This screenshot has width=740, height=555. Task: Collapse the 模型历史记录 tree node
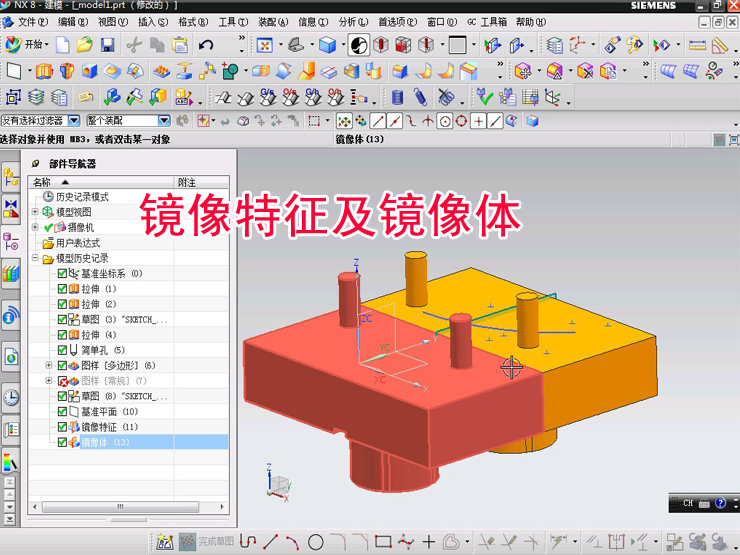36,258
